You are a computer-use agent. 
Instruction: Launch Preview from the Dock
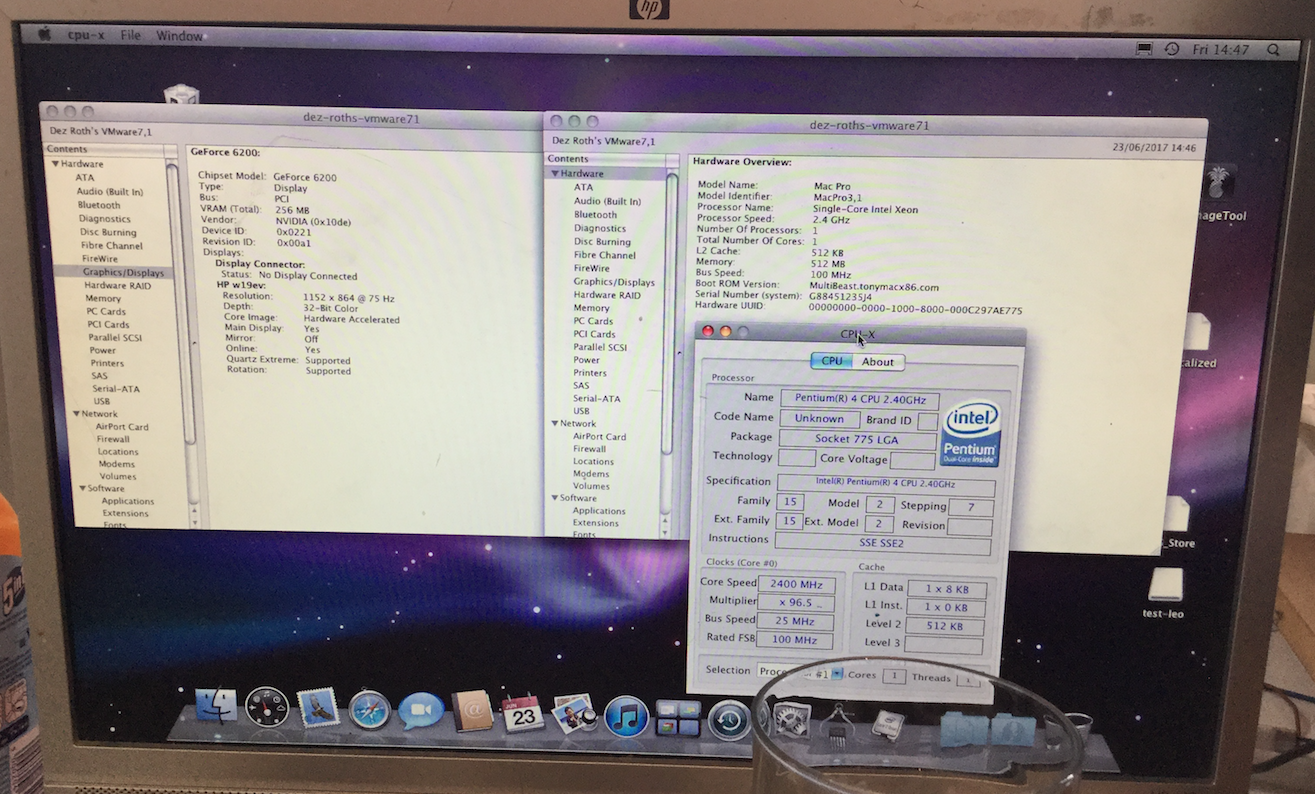tap(575, 714)
